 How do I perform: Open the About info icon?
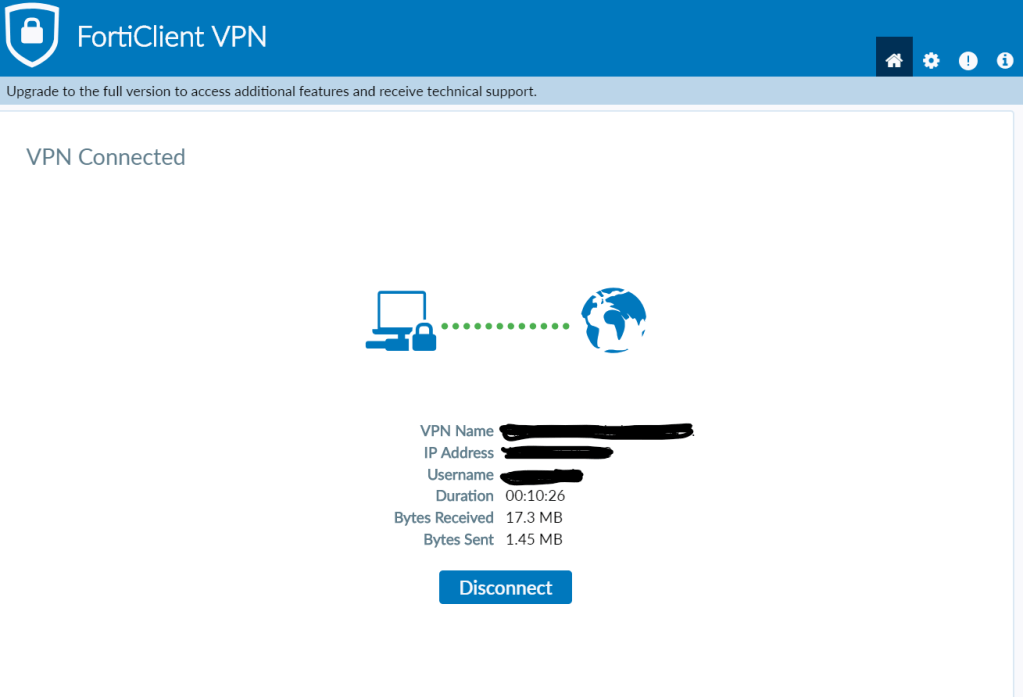[1005, 60]
